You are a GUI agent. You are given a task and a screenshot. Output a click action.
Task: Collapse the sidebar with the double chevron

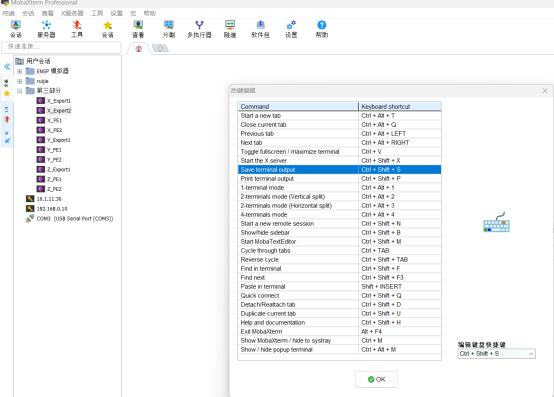[7, 66]
